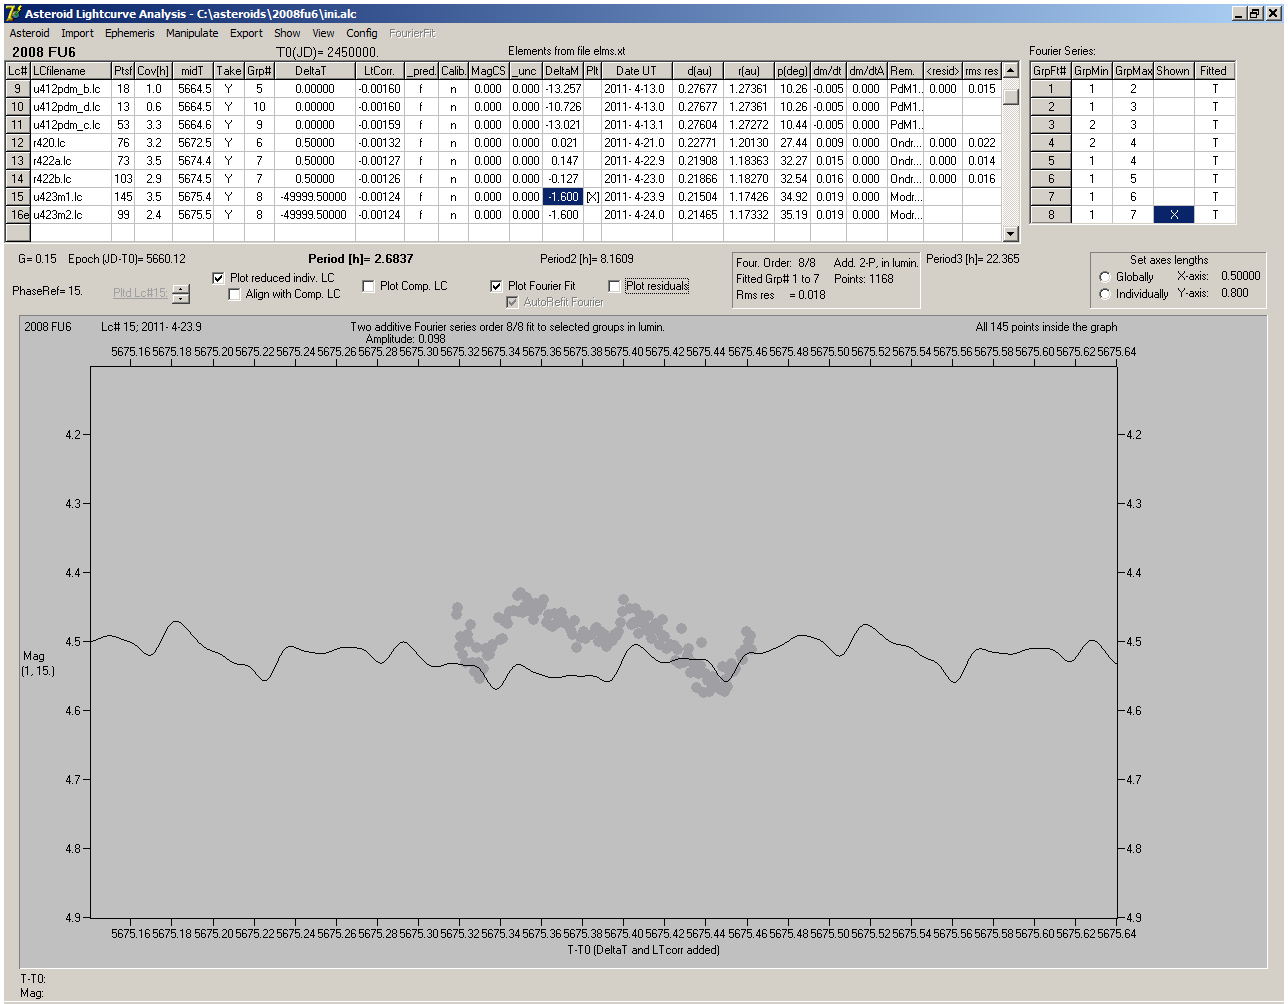The width and height of the screenshot is (1288, 1004).
Task: Open the Manipulate menu
Action: coord(192,33)
